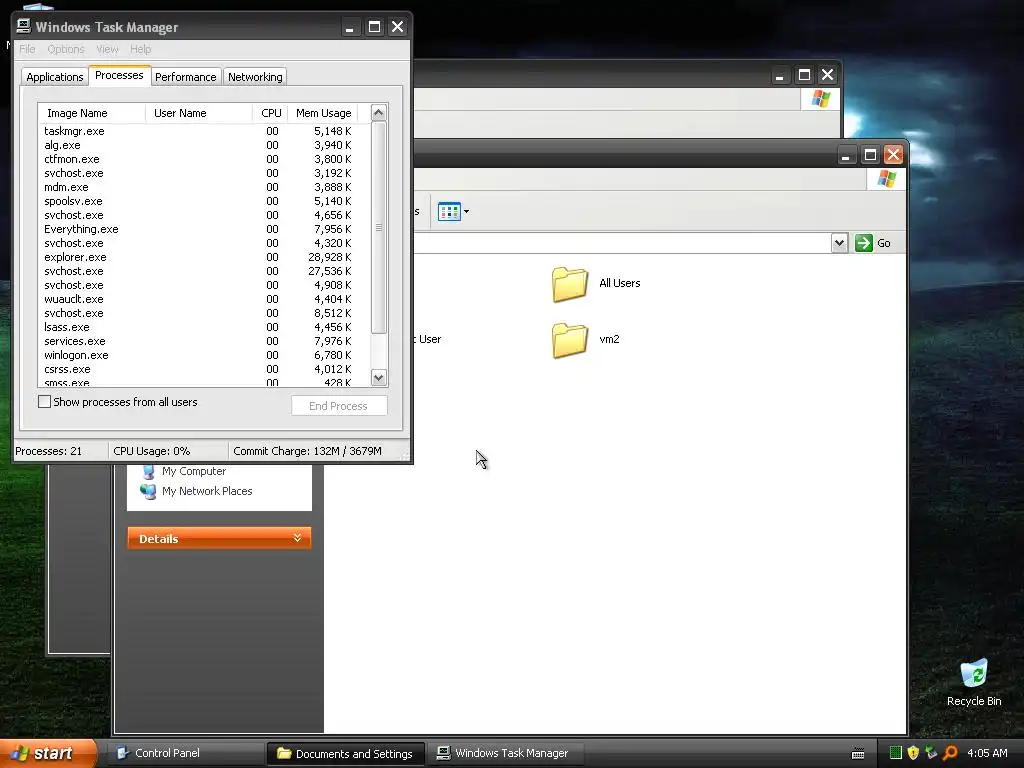The width and height of the screenshot is (1024, 768).
Task: Click the CPU Usage: 0% status entry
Action: (152, 451)
